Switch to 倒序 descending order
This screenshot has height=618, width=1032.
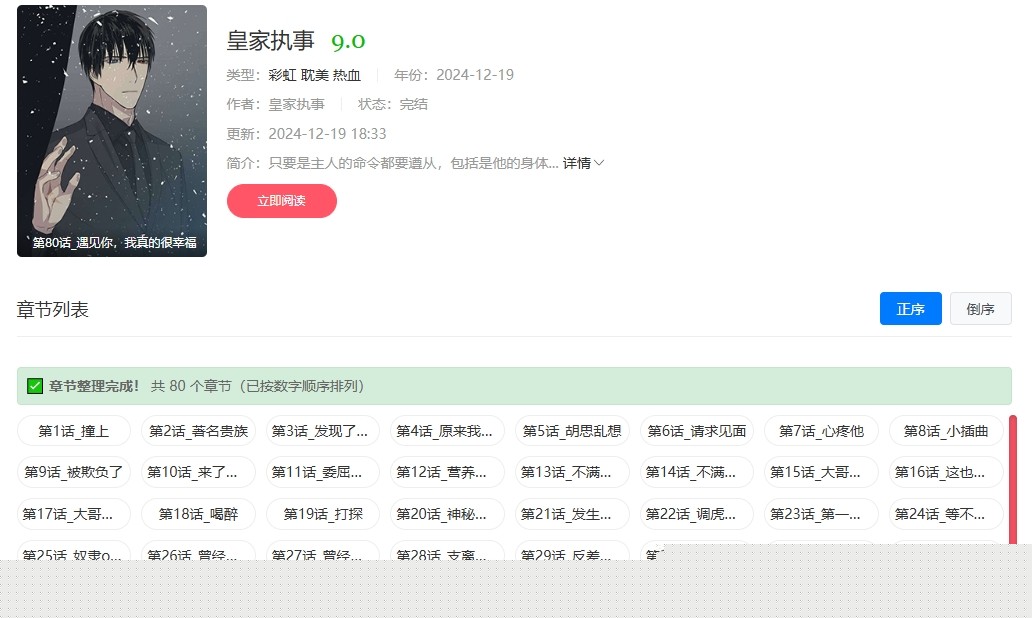coord(980,309)
